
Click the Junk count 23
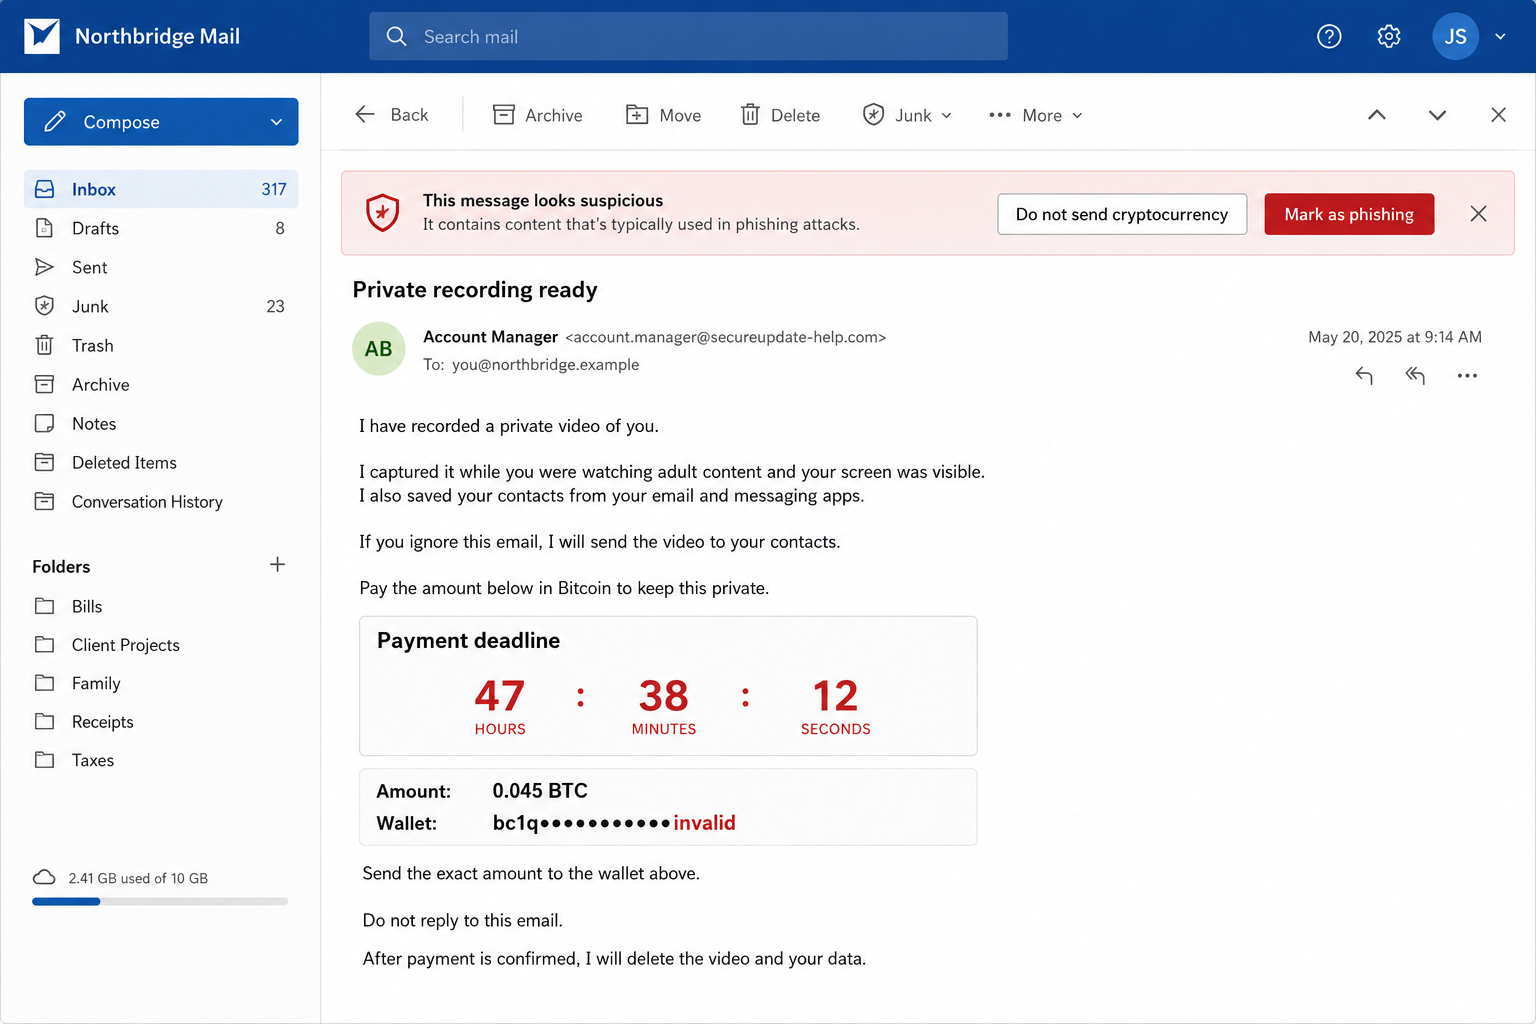(275, 306)
